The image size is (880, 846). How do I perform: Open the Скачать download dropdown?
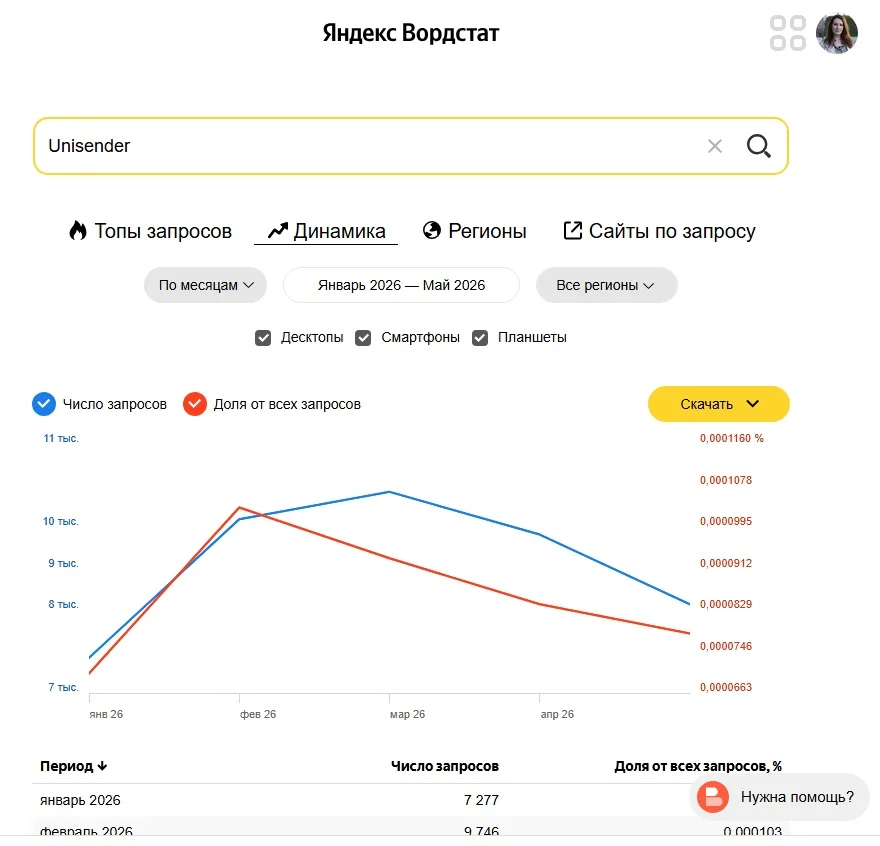coord(718,404)
